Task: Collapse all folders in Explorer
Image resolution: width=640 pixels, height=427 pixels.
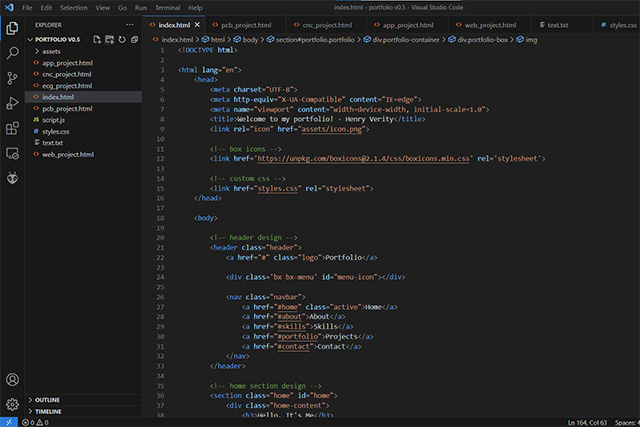Action: (135, 39)
